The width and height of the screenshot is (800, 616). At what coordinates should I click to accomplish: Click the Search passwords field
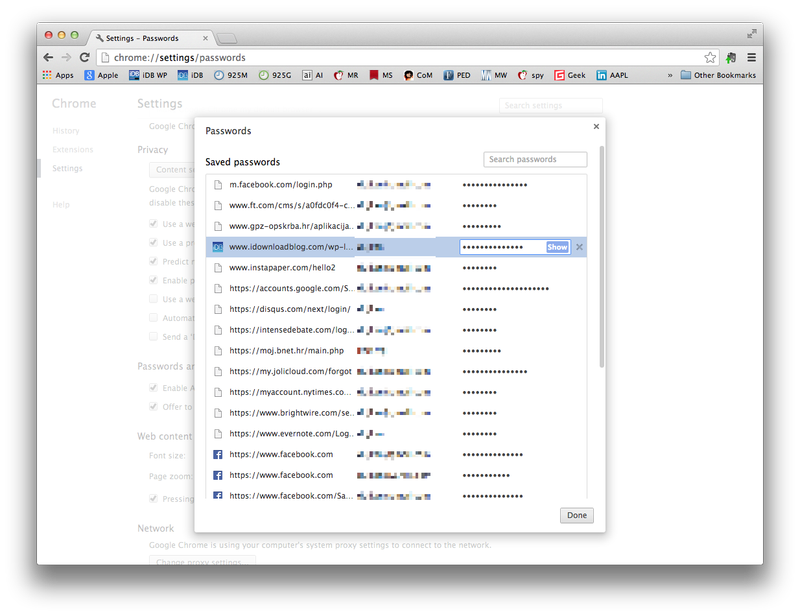(535, 159)
